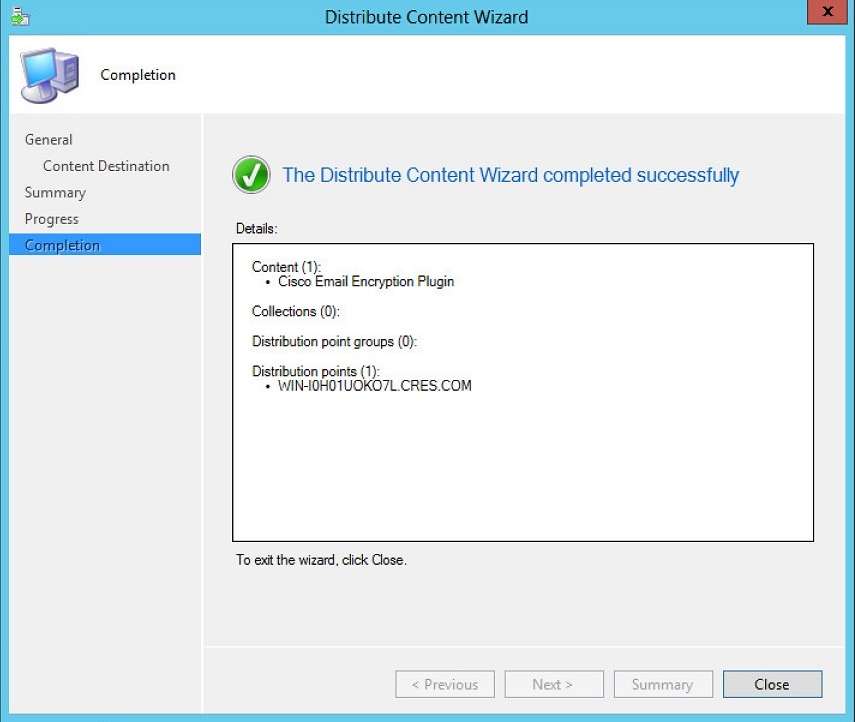Click the disabled Previous button
This screenshot has height=722, width=855.
(444, 684)
